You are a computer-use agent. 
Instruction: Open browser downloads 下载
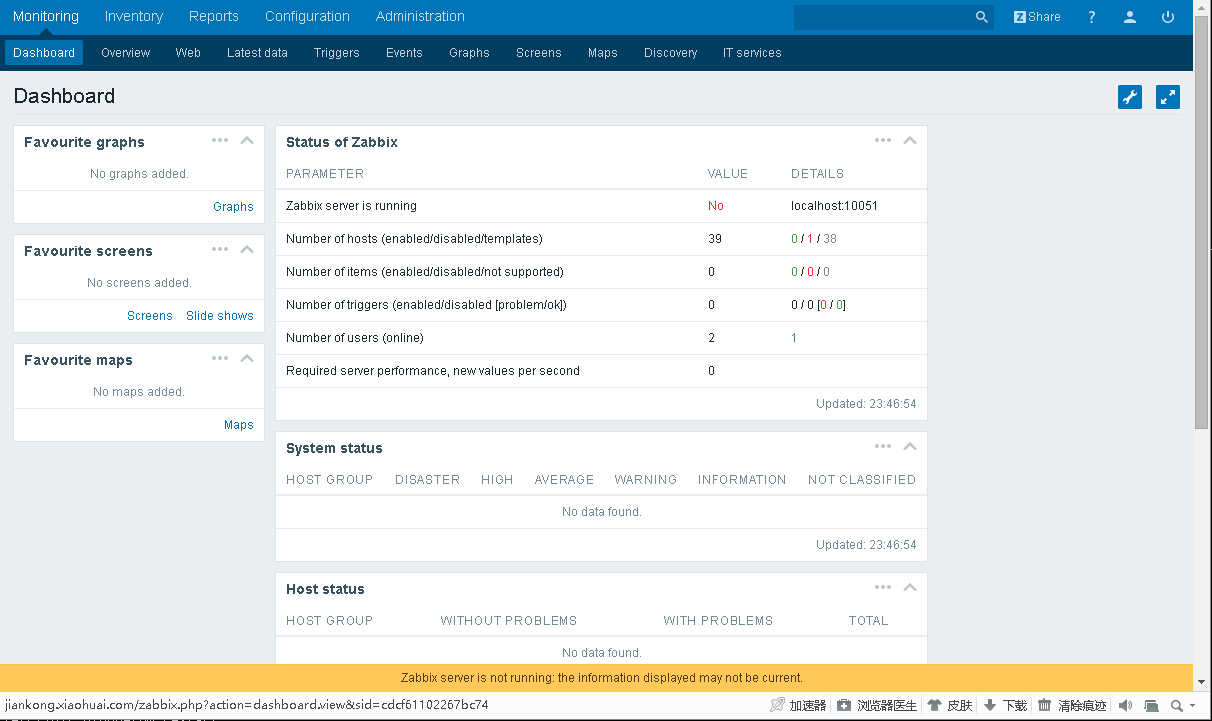click(x=1005, y=705)
